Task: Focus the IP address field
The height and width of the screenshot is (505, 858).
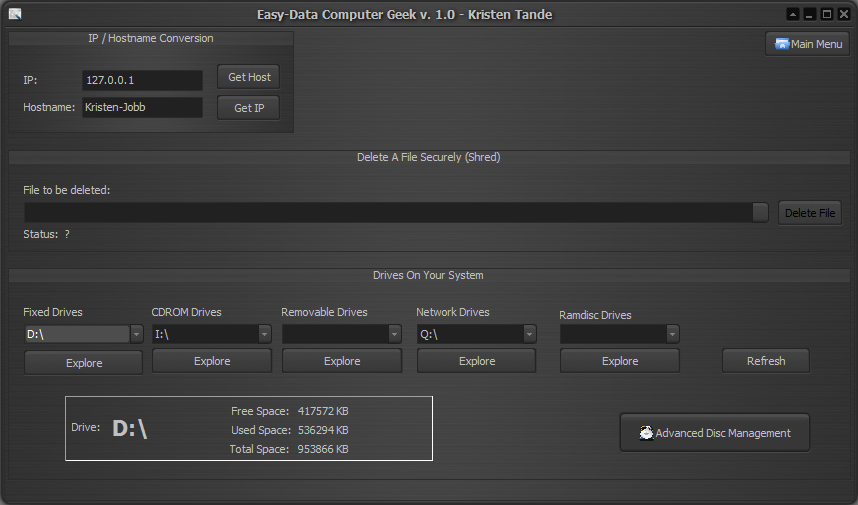Action: click(141, 80)
